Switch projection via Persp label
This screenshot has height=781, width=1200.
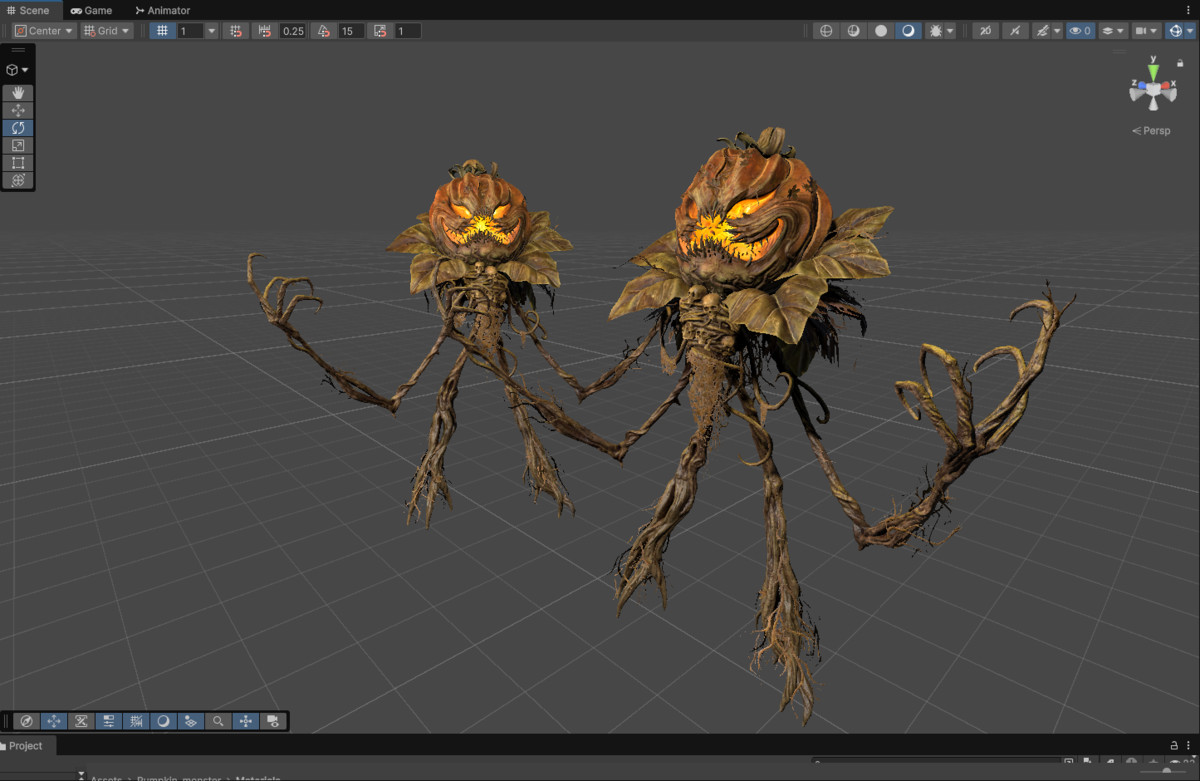[1151, 131]
